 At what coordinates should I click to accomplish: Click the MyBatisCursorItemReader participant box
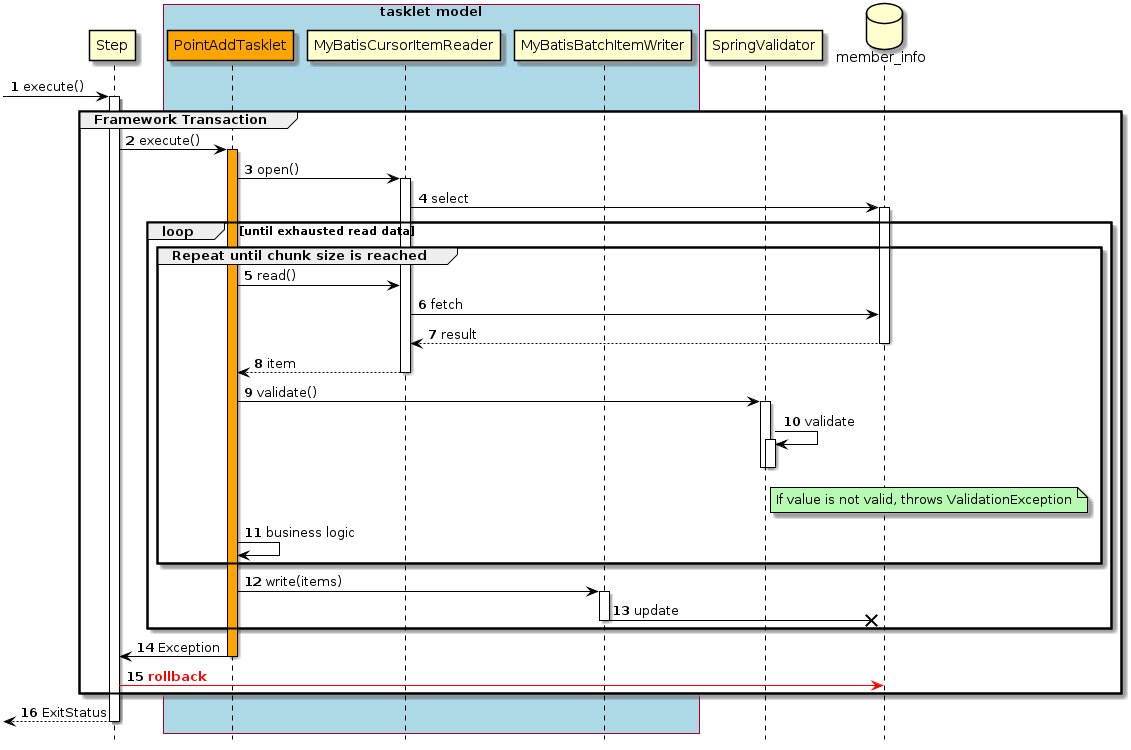tap(403, 45)
